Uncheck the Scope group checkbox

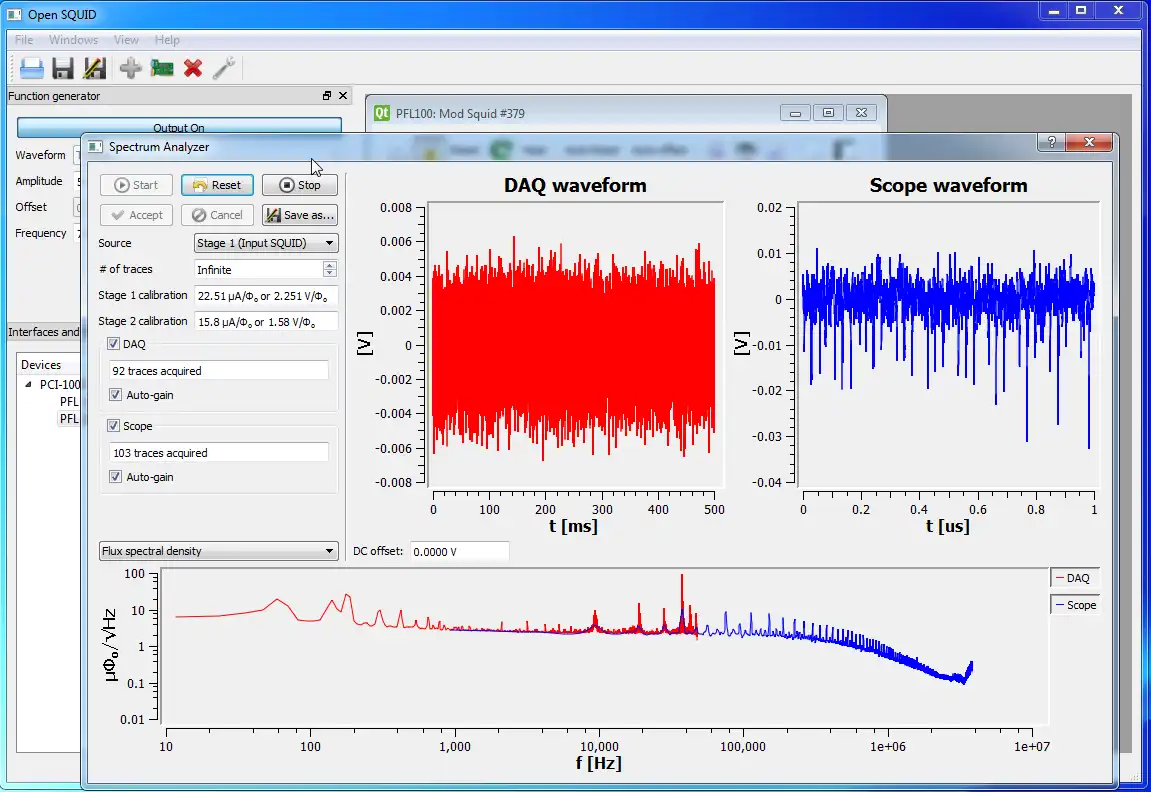click(x=114, y=426)
